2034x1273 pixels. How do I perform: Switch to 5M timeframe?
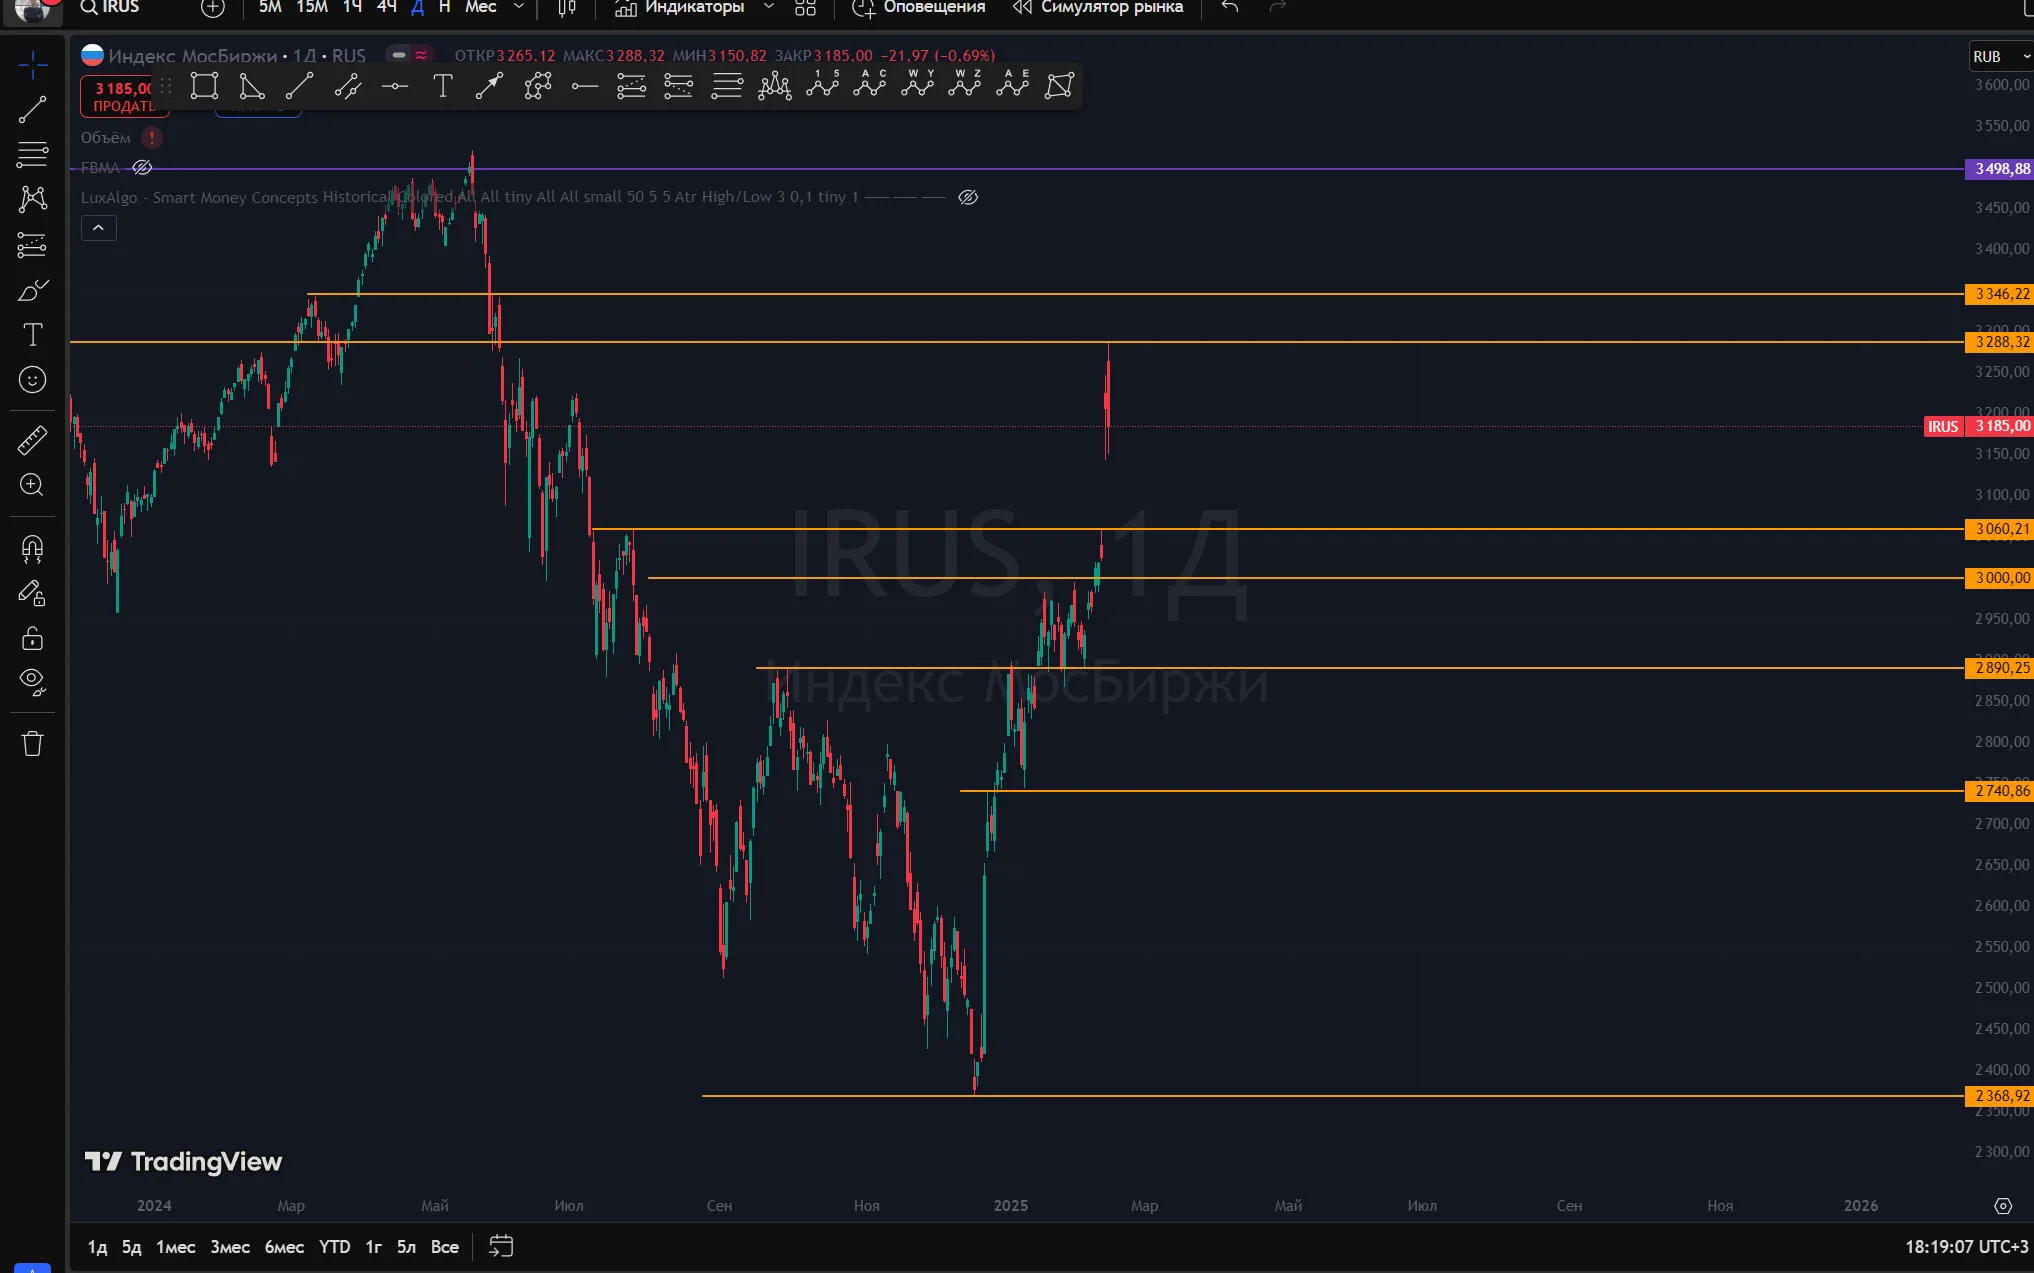click(x=270, y=7)
